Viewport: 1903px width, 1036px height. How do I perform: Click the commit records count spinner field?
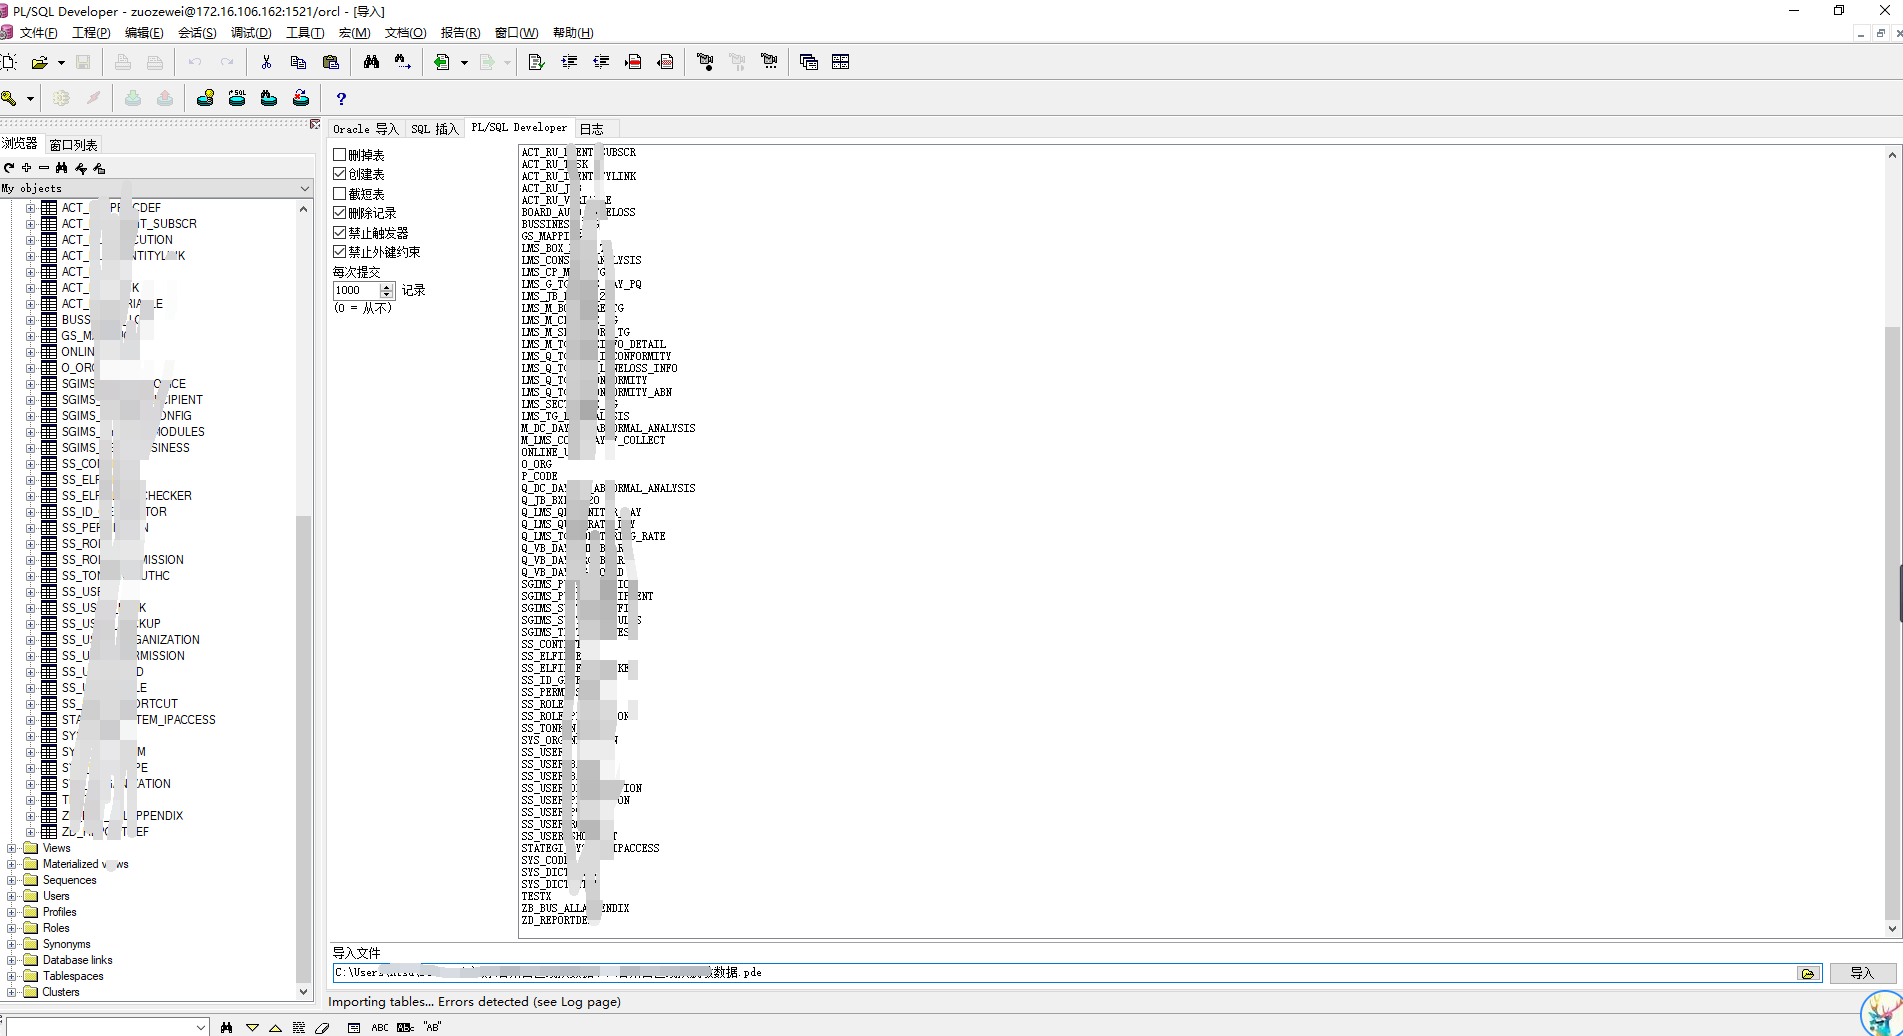(x=364, y=290)
